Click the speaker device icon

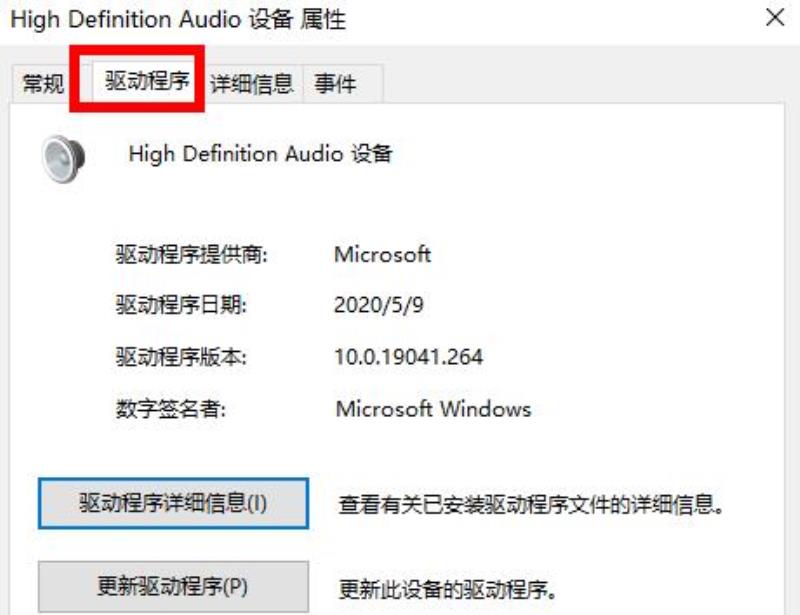coord(63,158)
